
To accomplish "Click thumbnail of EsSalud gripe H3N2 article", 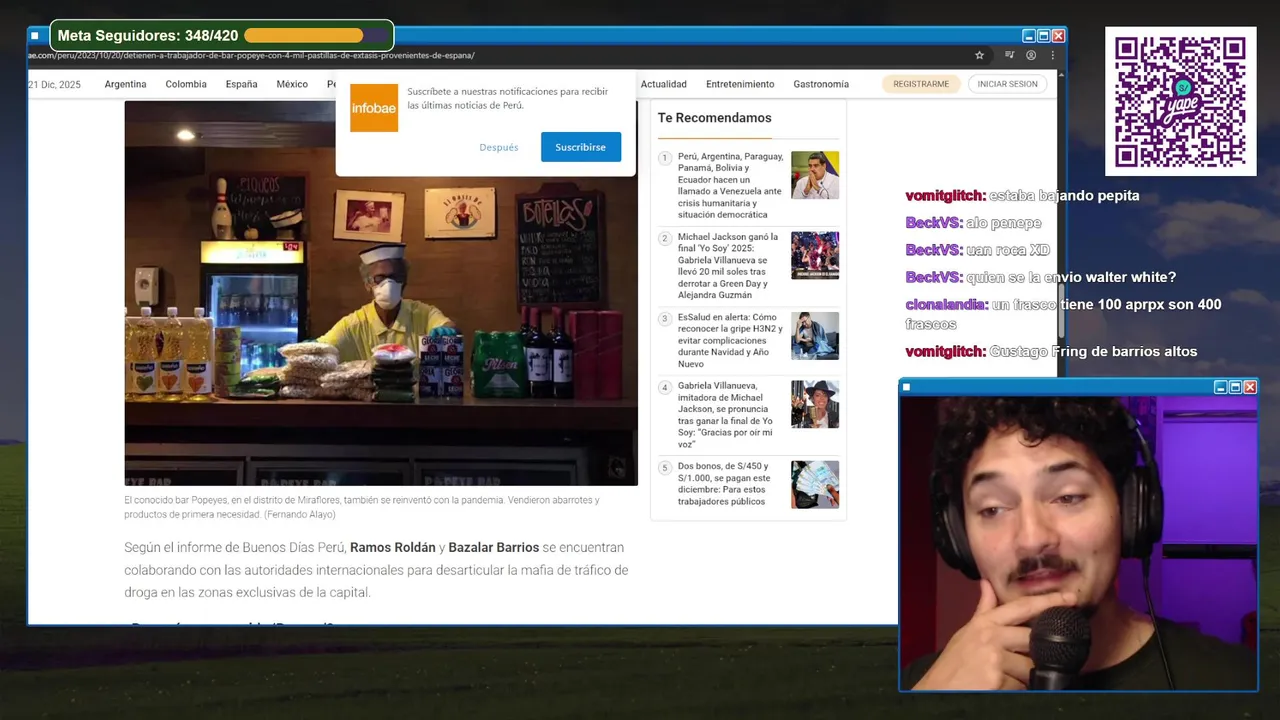I will [x=815, y=335].
